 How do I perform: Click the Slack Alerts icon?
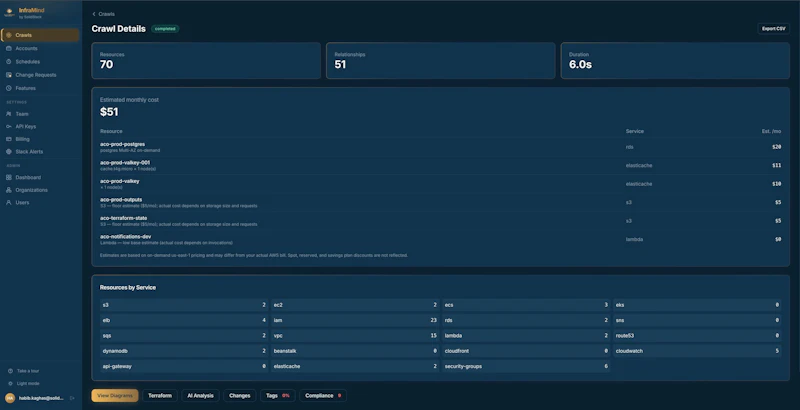[9, 152]
